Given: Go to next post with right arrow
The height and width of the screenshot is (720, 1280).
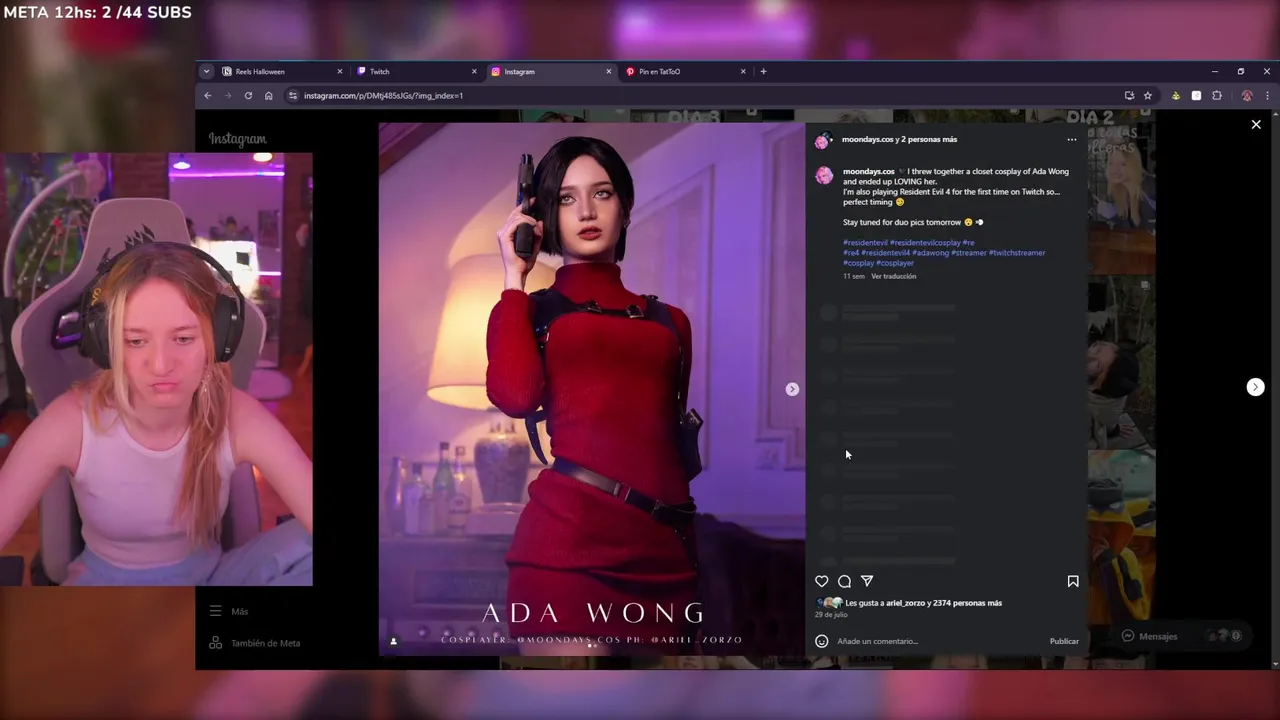Looking at the screenshot, I should [x=1256, y=387].
